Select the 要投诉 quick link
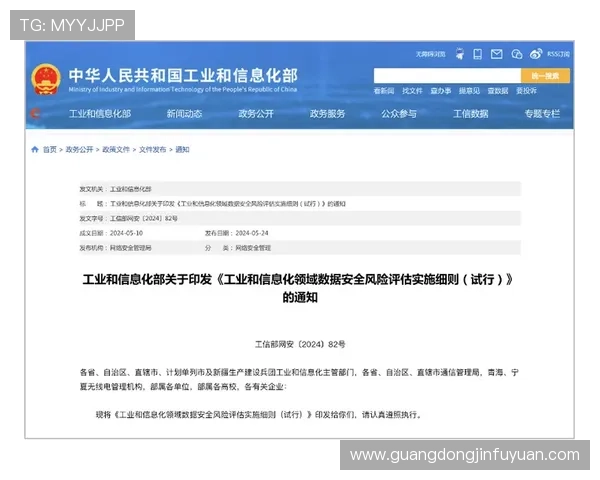Image resolution: width=600 pixels, height=480 pixels. pyautogui.click(x=527, y=91)
